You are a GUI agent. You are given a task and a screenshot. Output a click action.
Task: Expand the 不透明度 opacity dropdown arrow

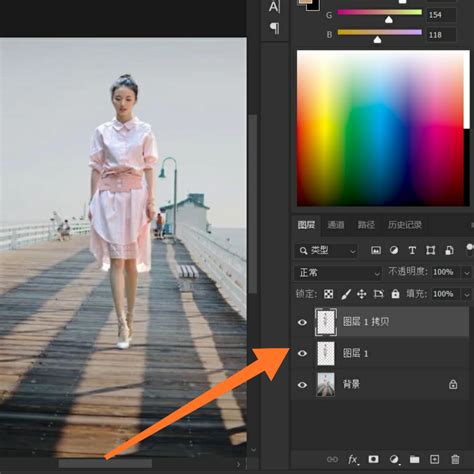click(467, 273)
